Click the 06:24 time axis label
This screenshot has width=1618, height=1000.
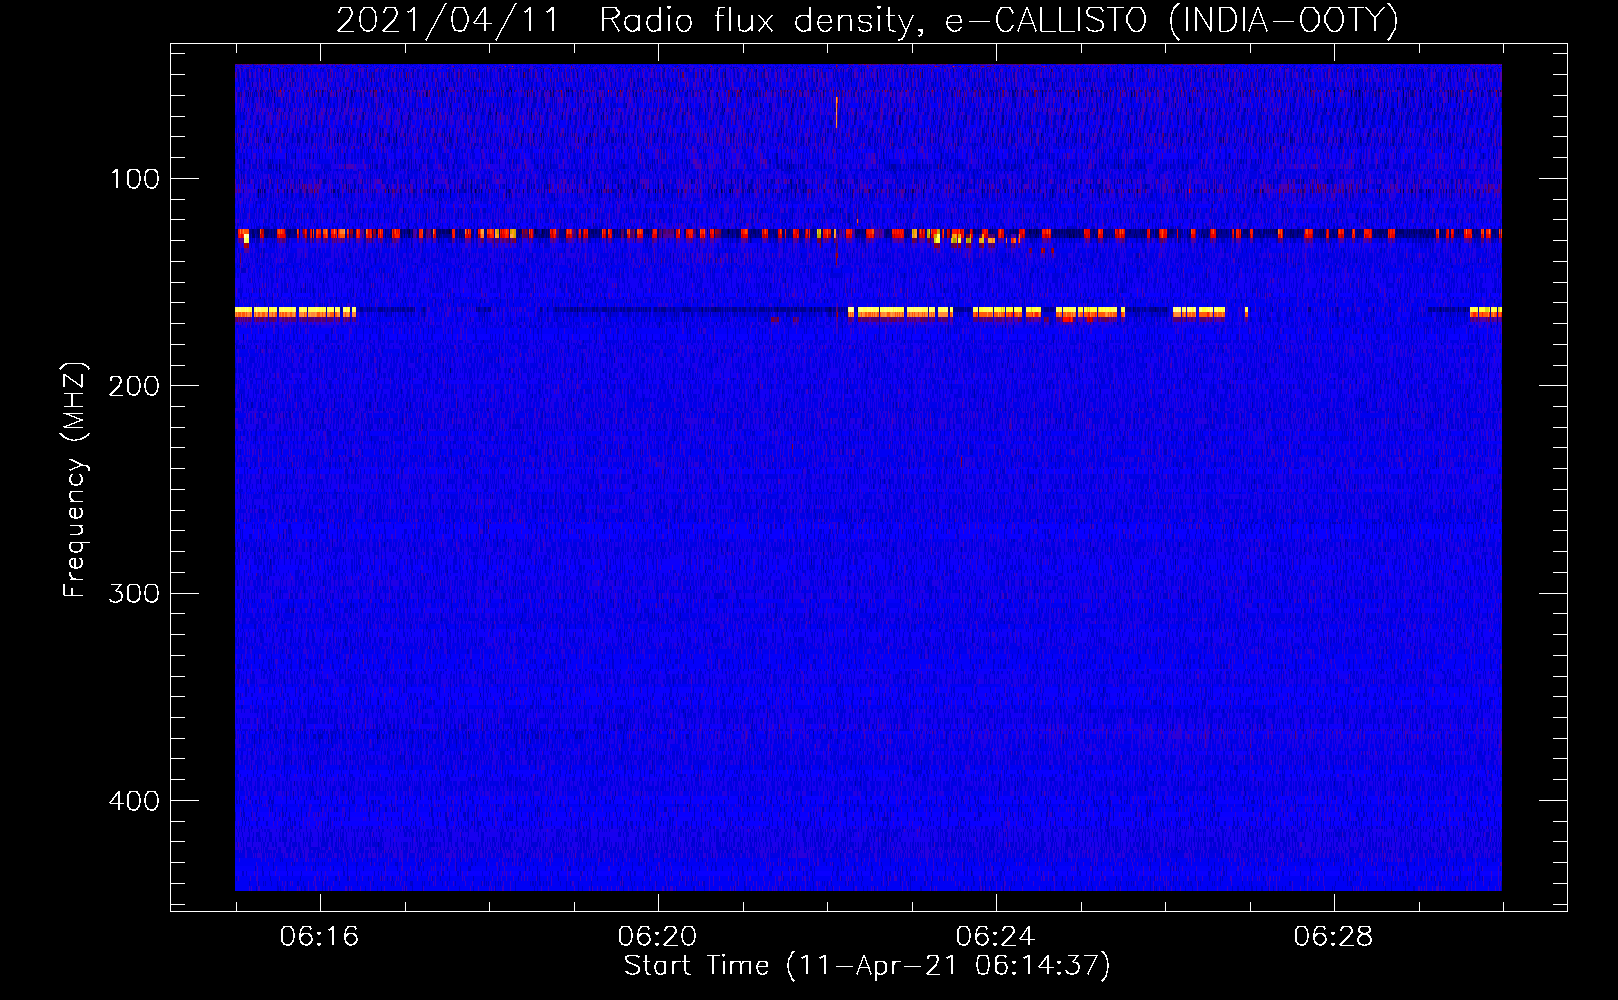(x=995, y=937)
